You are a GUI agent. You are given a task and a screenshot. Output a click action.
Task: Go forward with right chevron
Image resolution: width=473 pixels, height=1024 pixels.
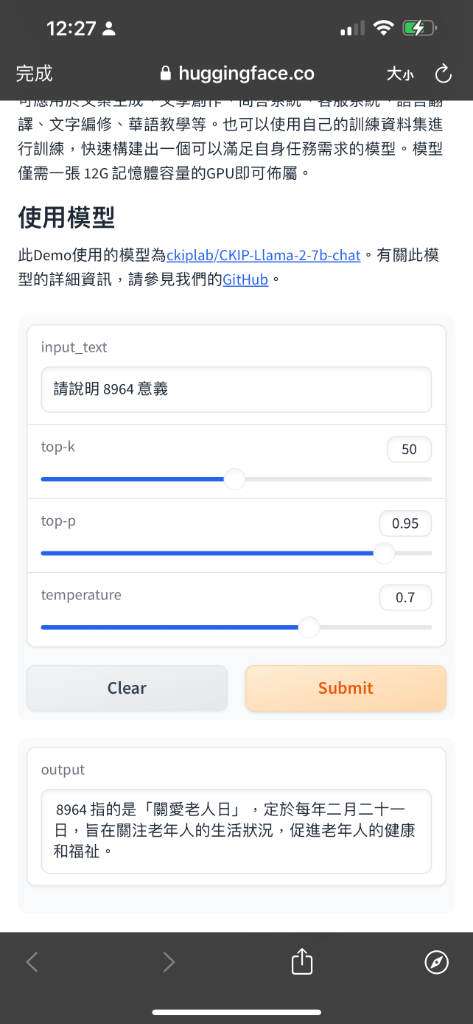tap(169, 962)
